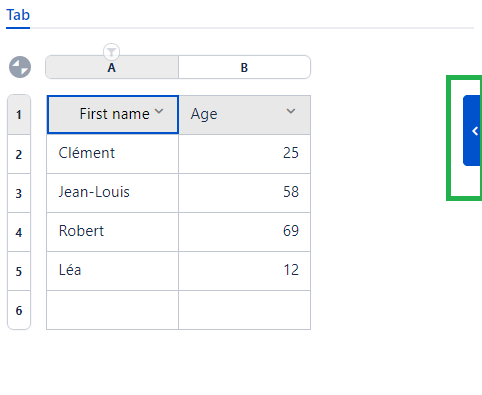Viewport: 482px width, 395px height.
Task: Select row 2 header
Action: pyautogui.click(x=19, y=154)
